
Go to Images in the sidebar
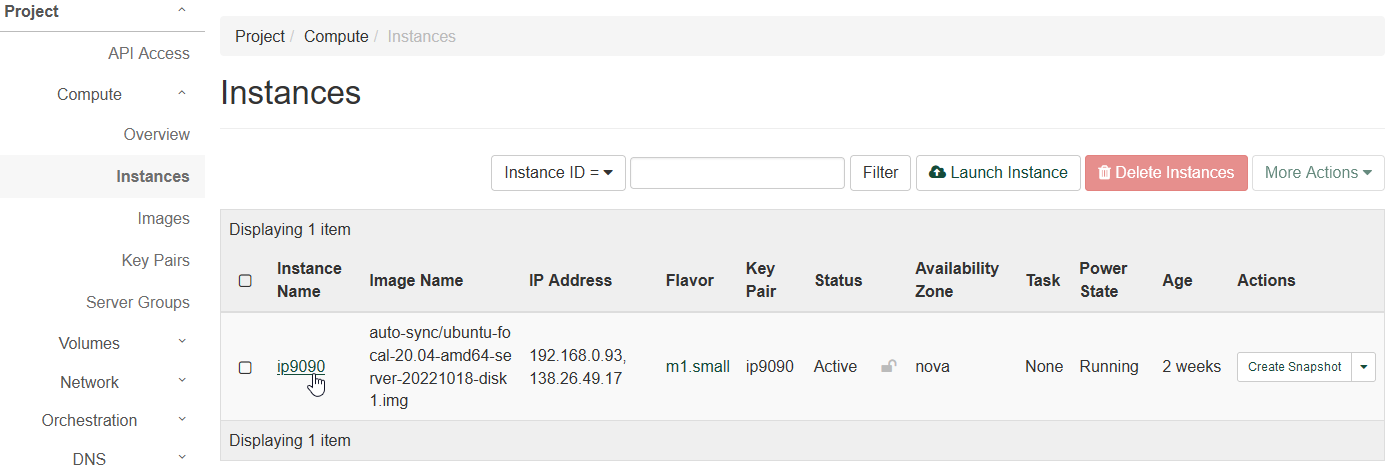point(163,218)
